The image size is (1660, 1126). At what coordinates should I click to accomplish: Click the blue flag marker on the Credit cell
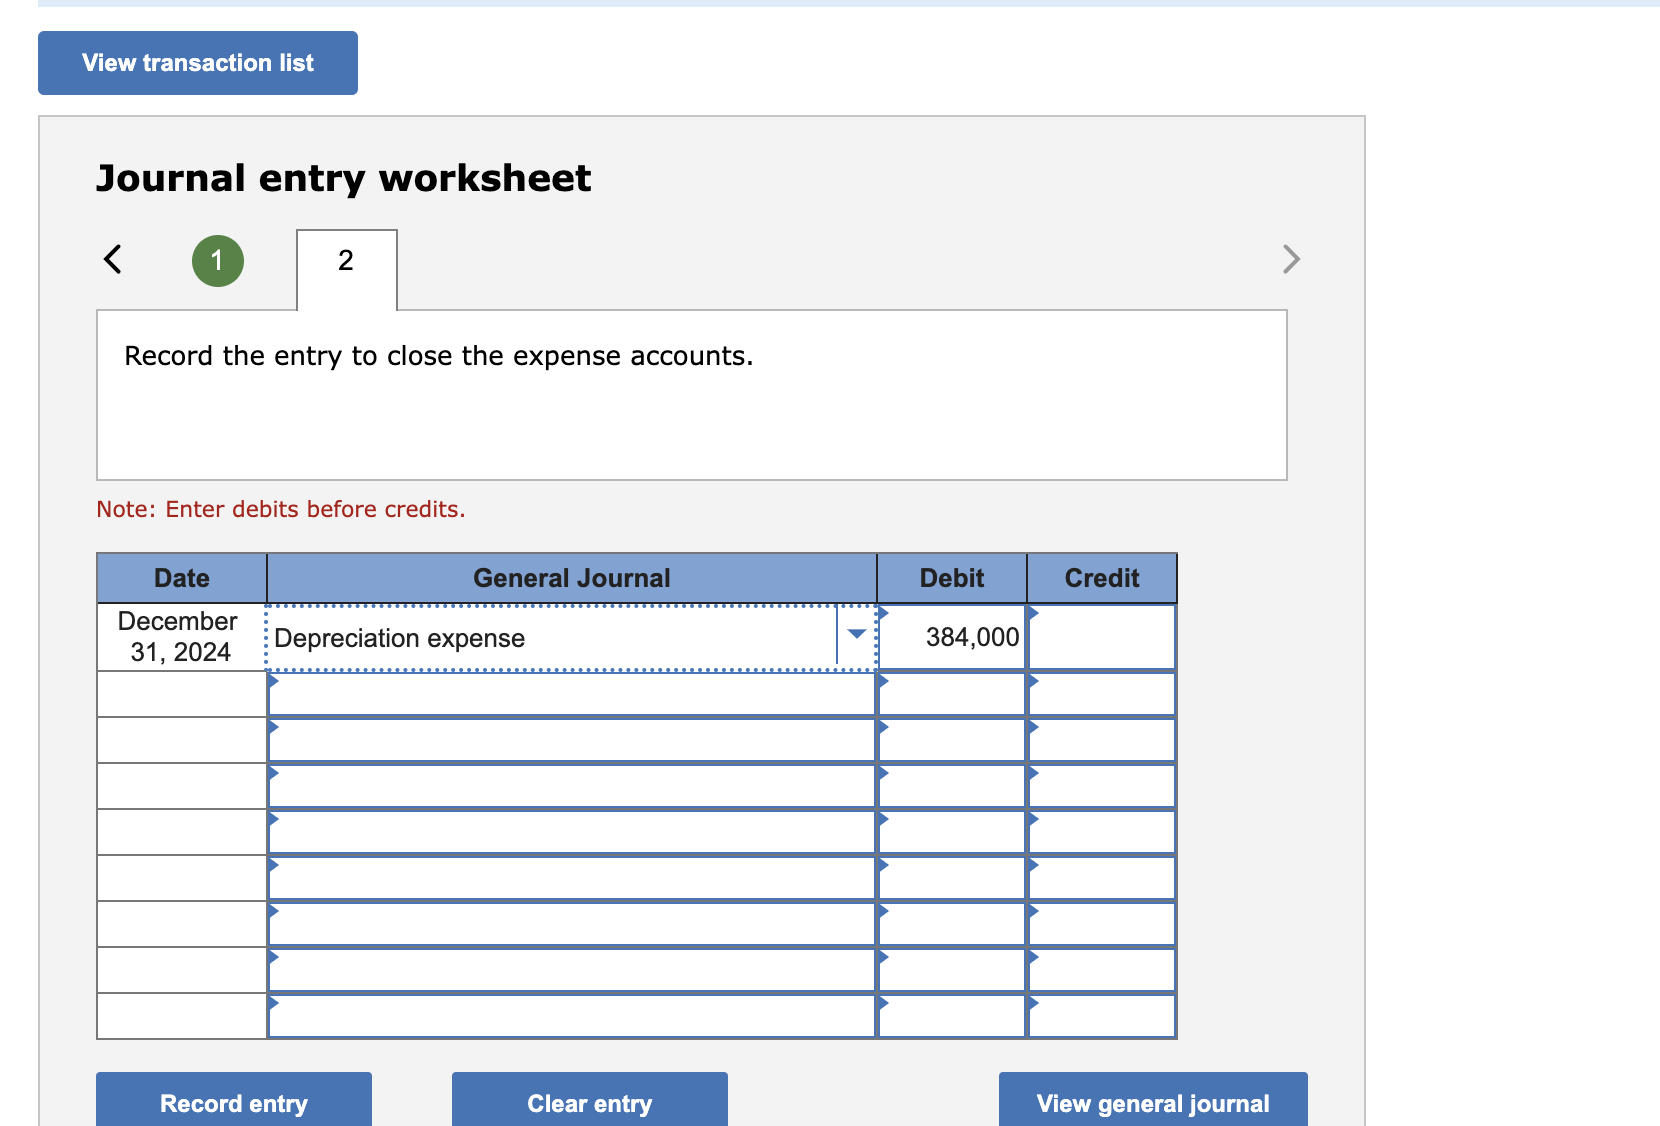pyautogui.click(x=1033, y=612)
